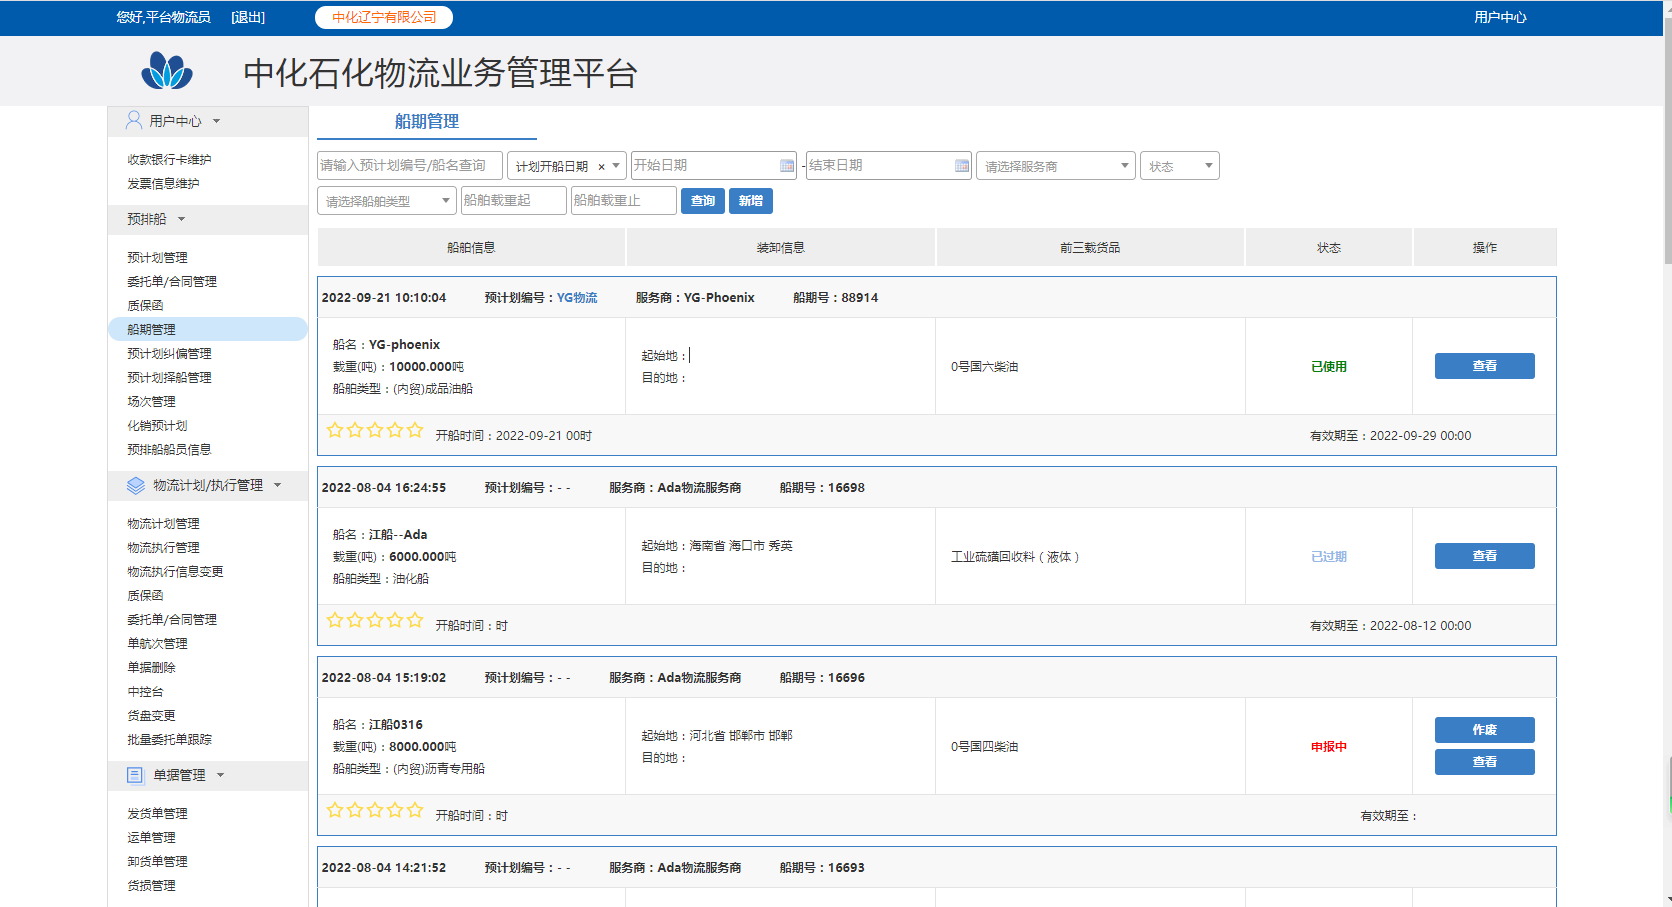The image size is (1672, 907).
Task: Click the 退出 logout link
Action: (x=248, y=17)
